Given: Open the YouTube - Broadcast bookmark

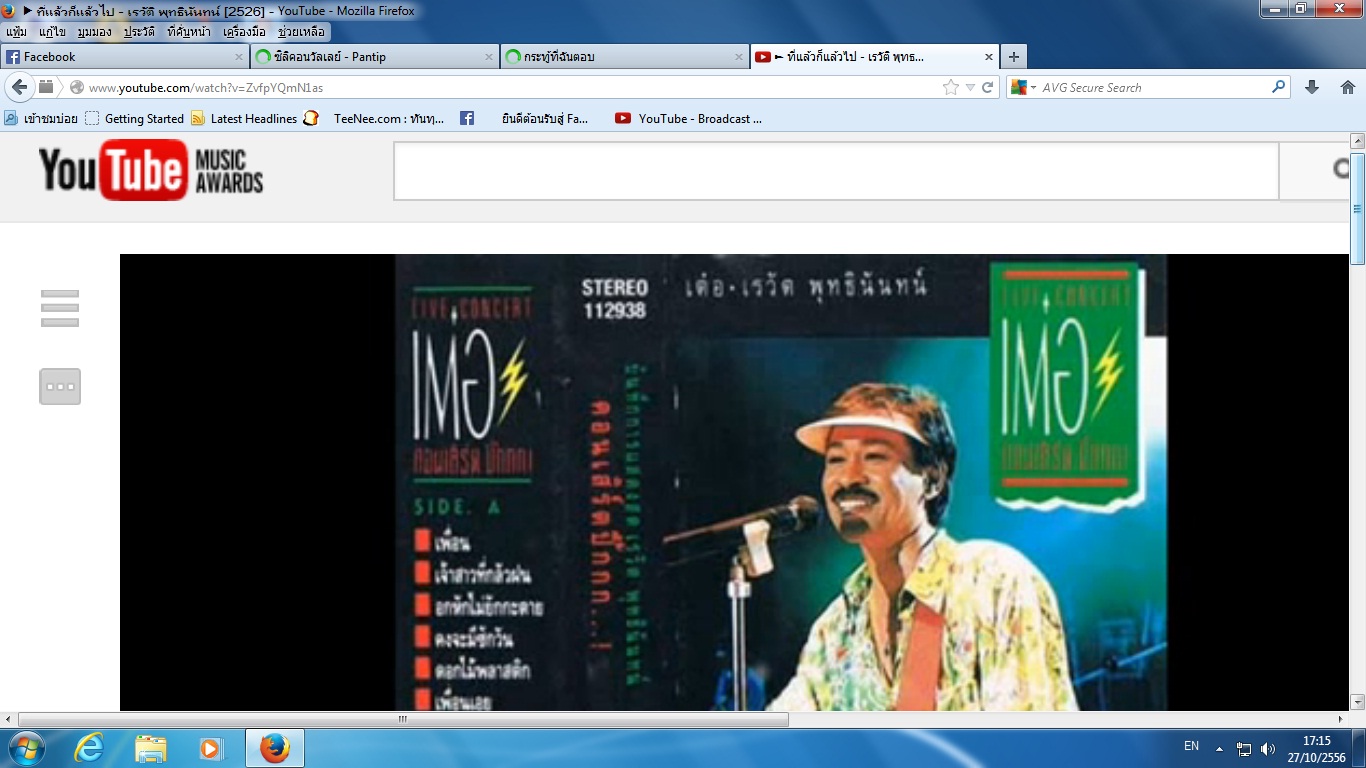Looking at the screenshot, I should [689, 118].
